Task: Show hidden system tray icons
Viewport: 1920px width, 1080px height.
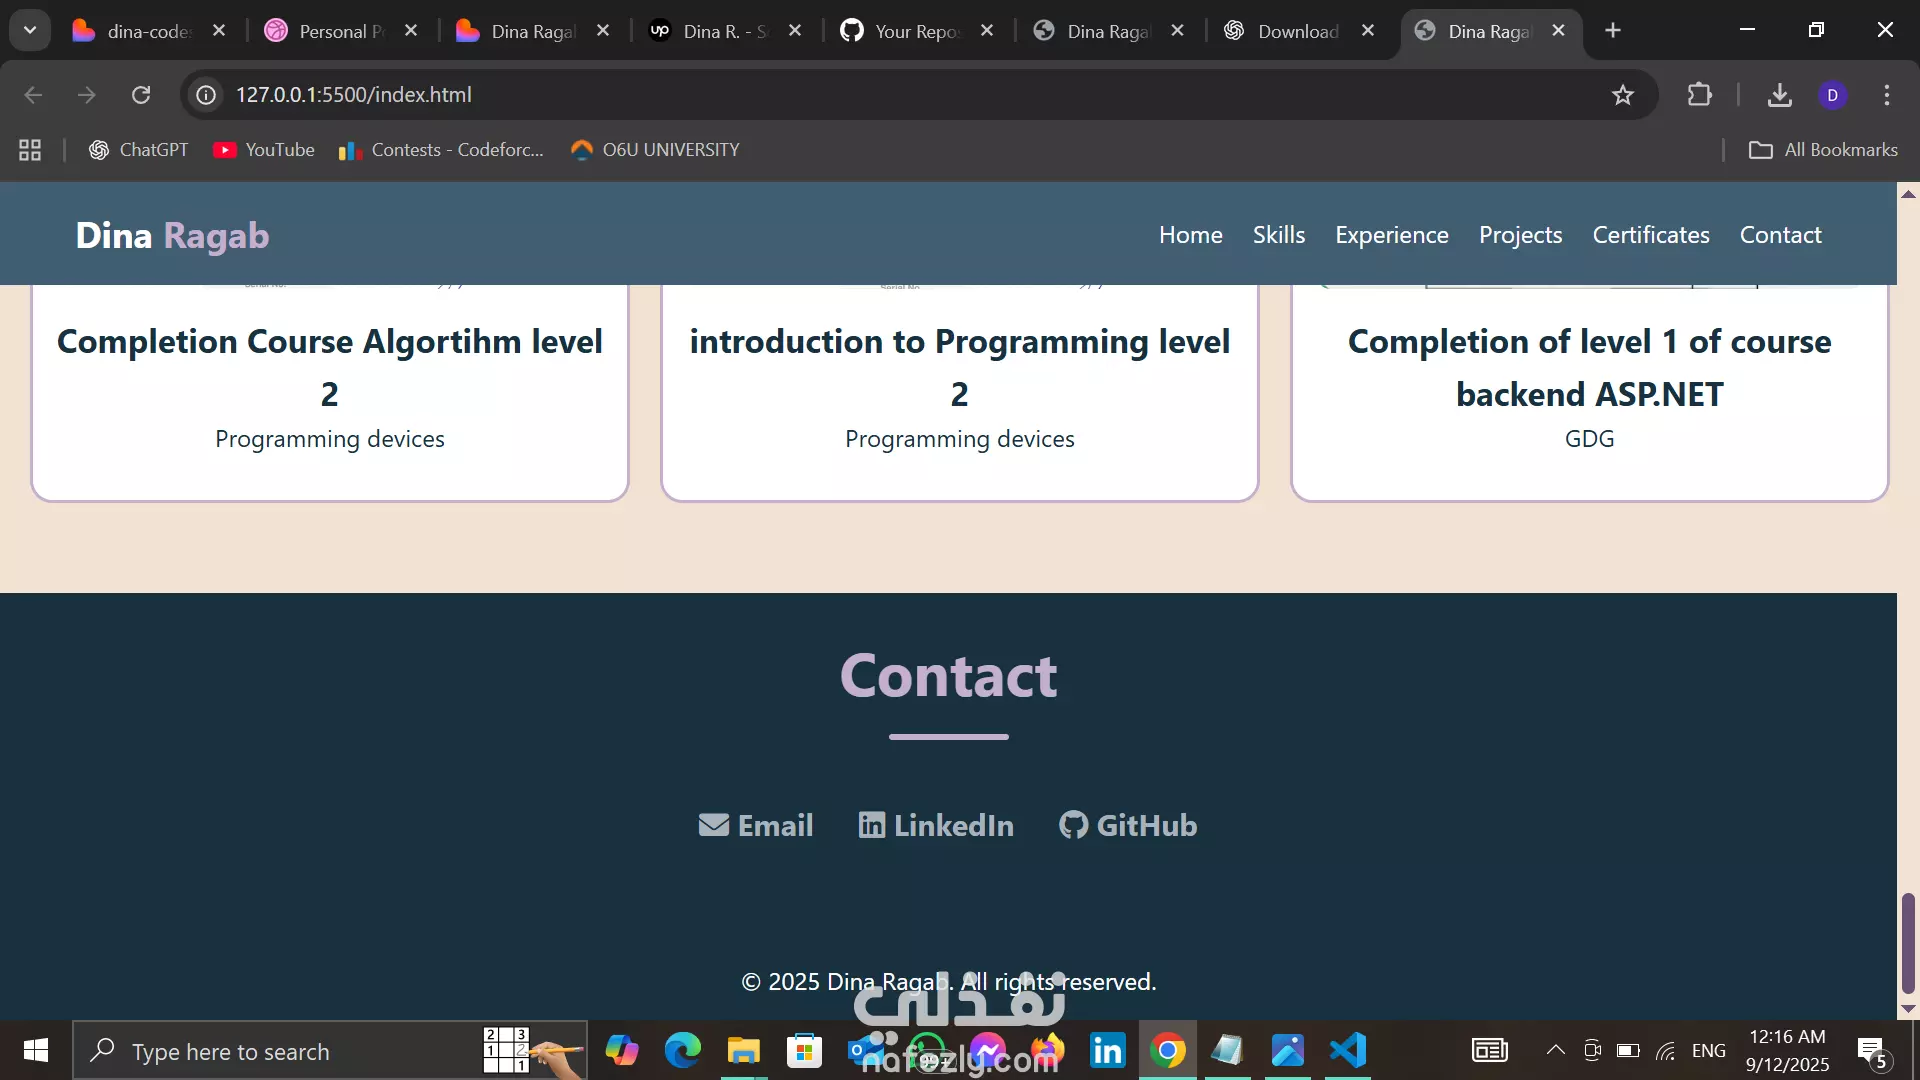Action: (1555, 1050)
